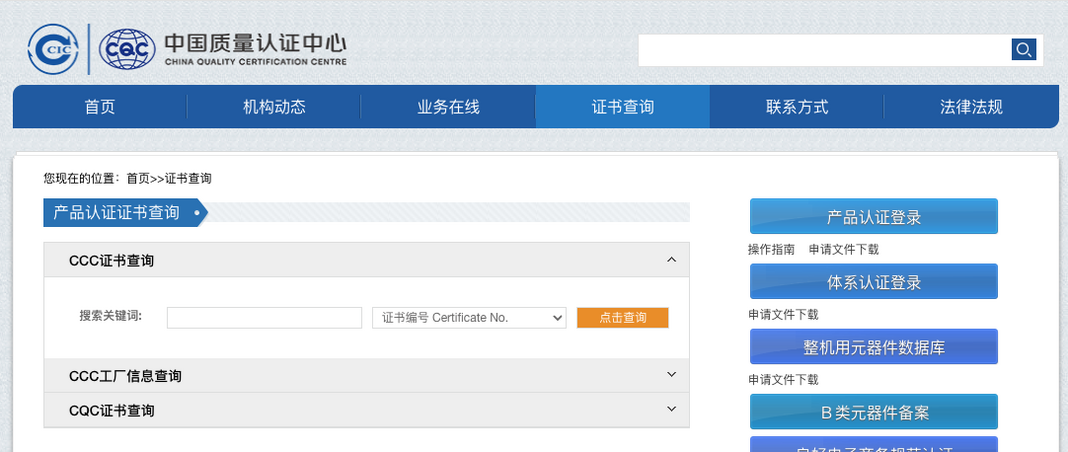Click the magnifier search icon
1068x452 pixels.
pos(1023,50)
